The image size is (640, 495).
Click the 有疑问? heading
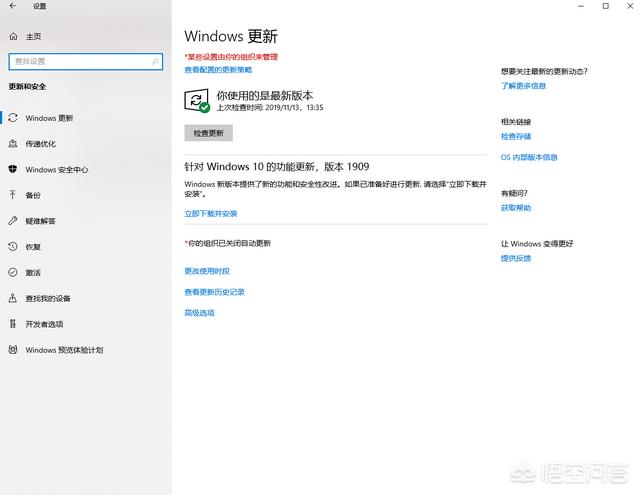pos(514,193)
